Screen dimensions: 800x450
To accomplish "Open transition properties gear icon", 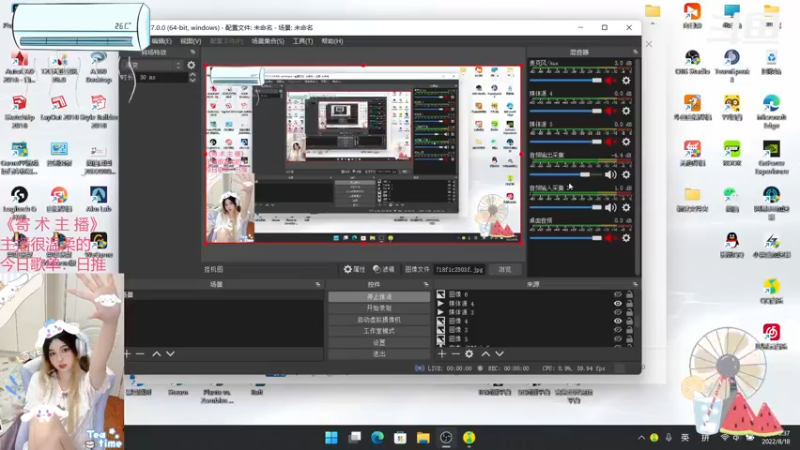I will (191, 65).
